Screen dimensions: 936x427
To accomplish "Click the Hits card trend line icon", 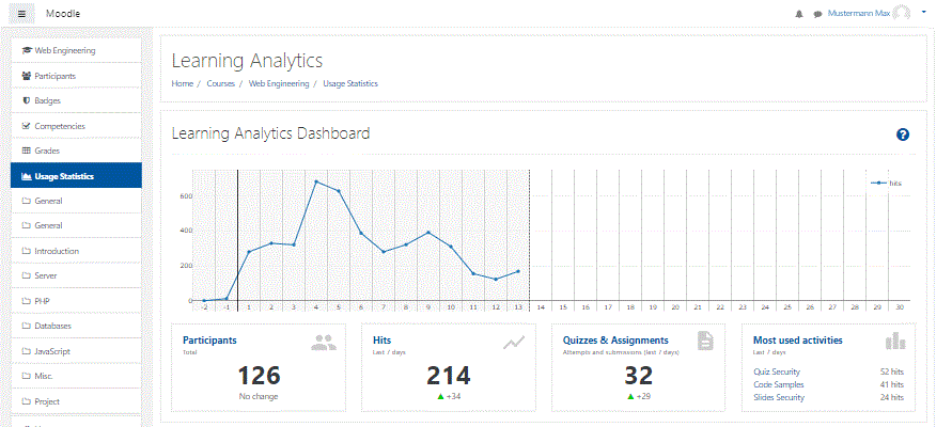I will point(514,343).
